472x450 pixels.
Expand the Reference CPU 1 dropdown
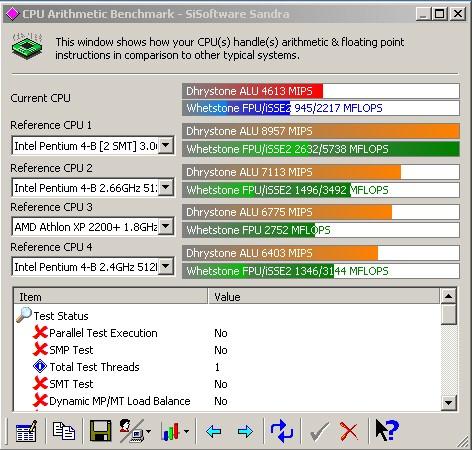coord(166,145)
